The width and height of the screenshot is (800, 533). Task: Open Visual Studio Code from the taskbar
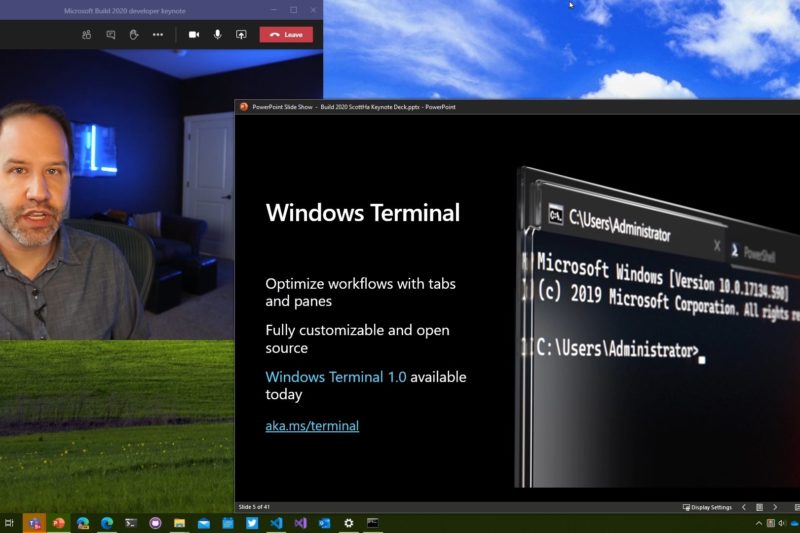pos(276,523)
